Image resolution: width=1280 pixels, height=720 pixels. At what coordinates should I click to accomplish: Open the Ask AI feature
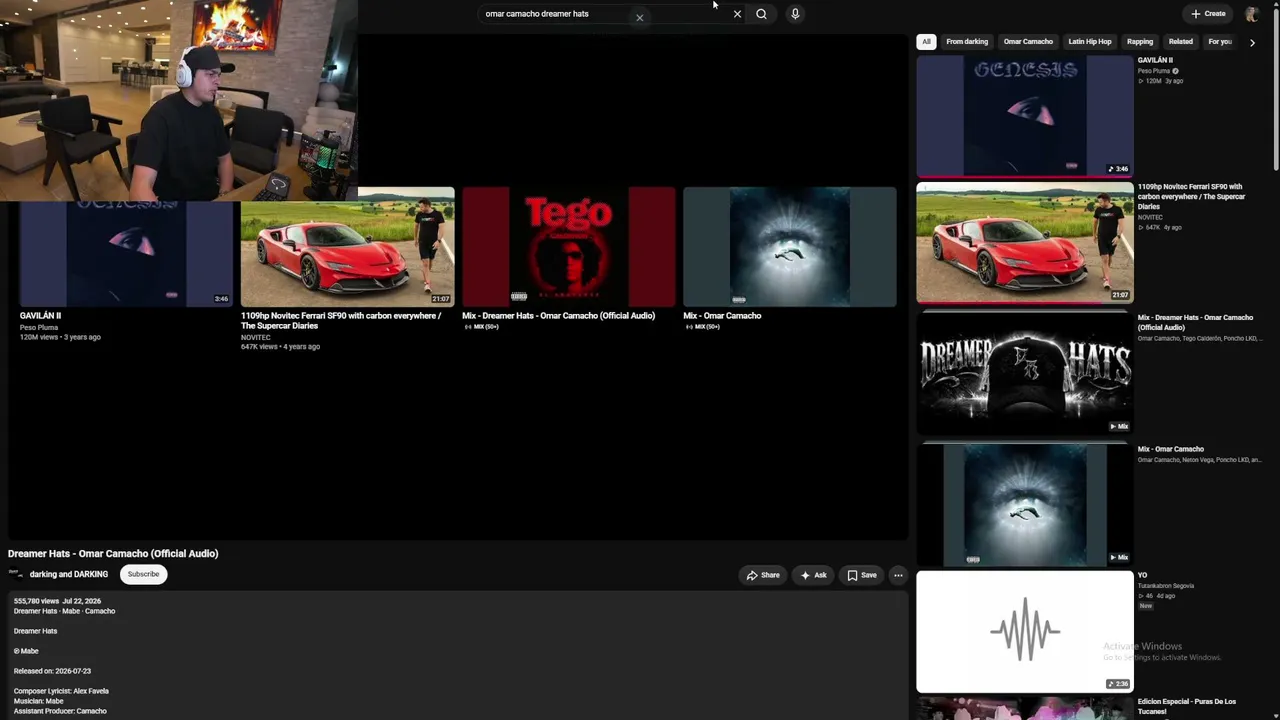click(813, 575)
